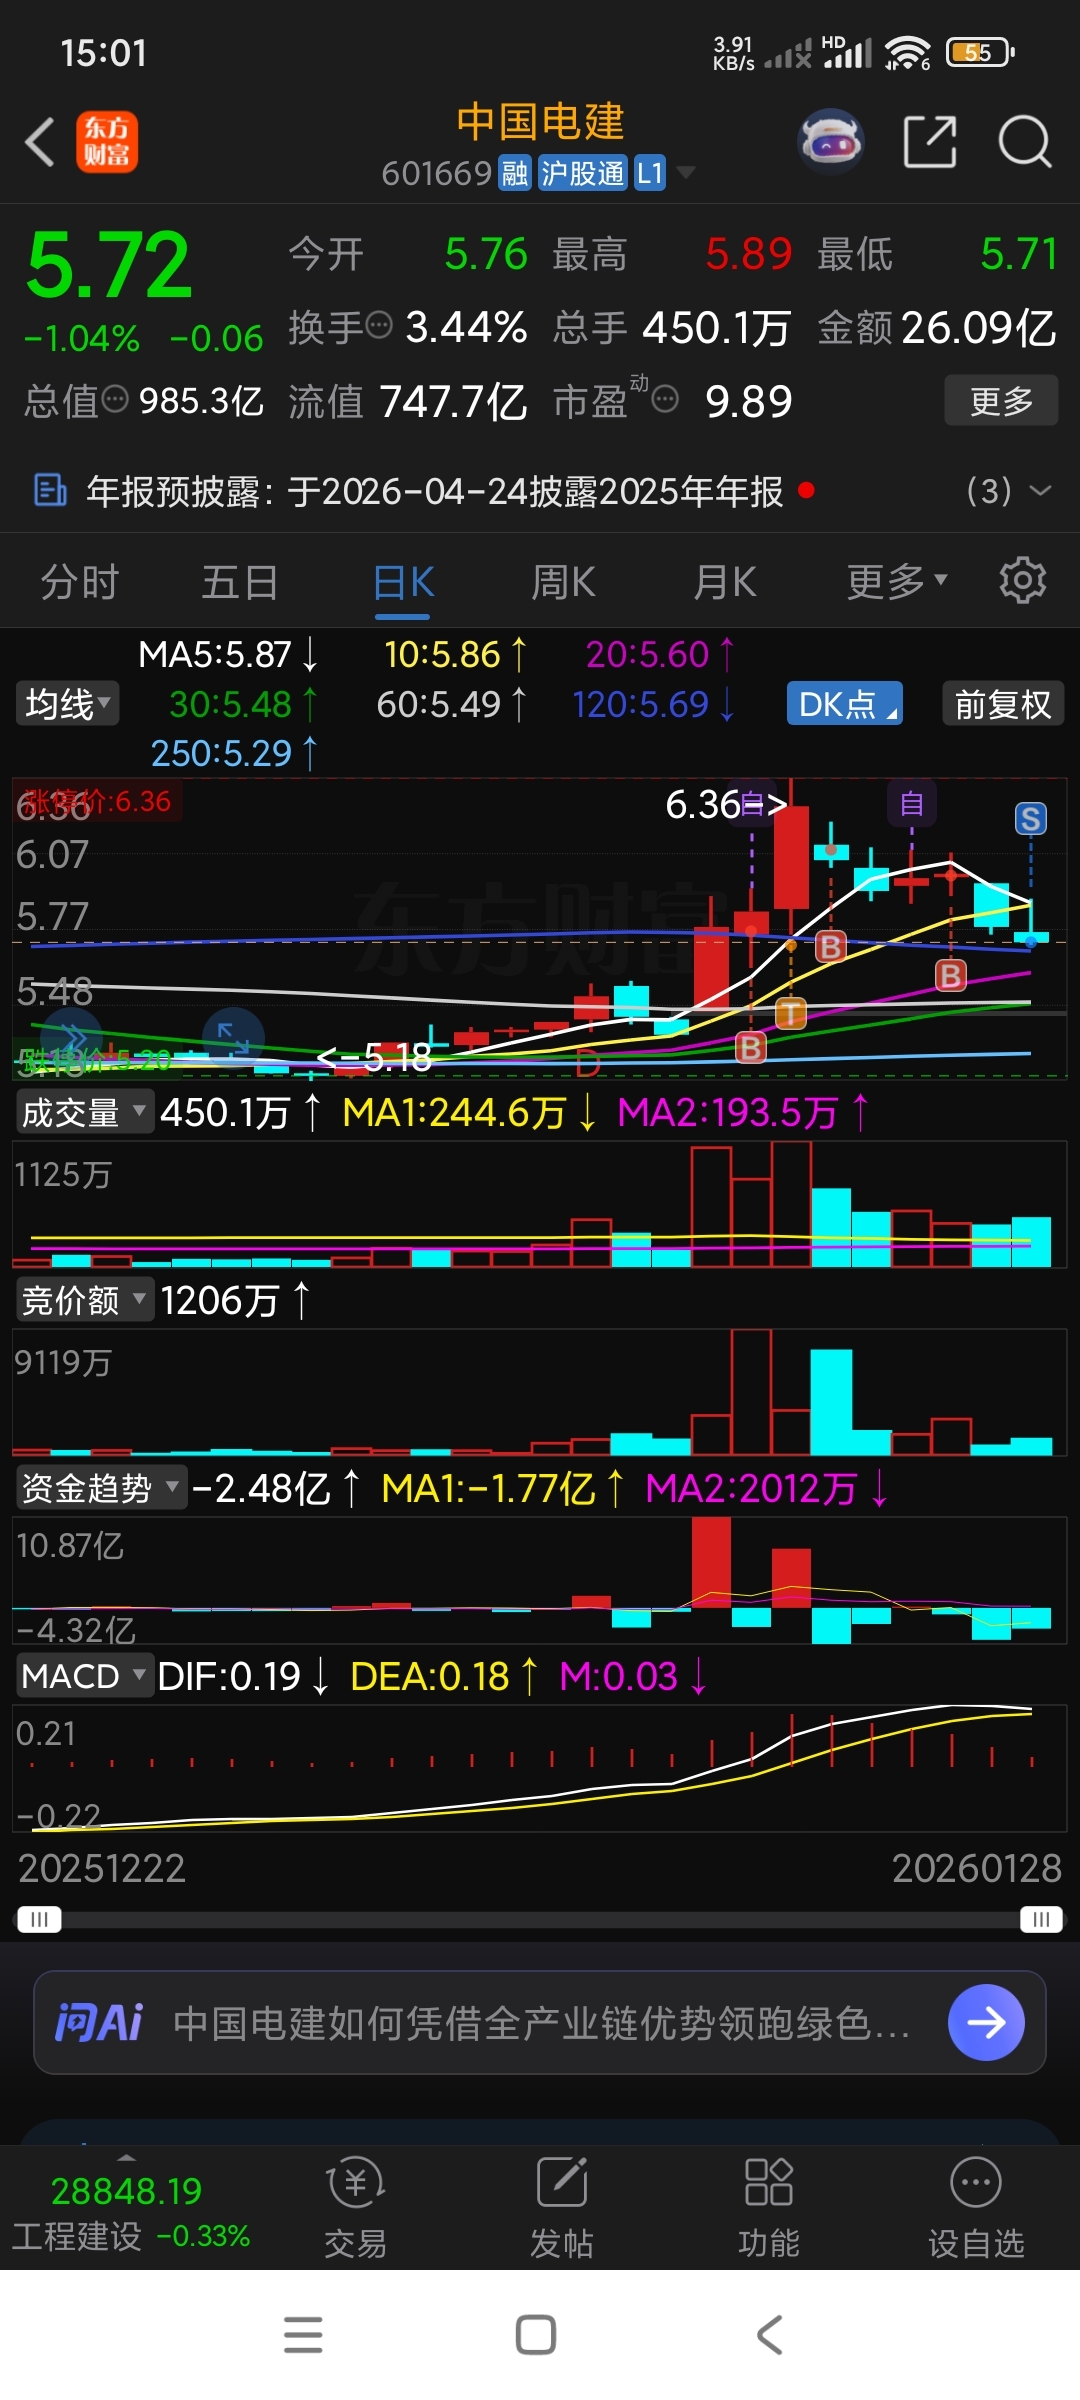Tap the left date range slider handle
This screenshot has width=1080, height=2400.
pos(39,1919)
